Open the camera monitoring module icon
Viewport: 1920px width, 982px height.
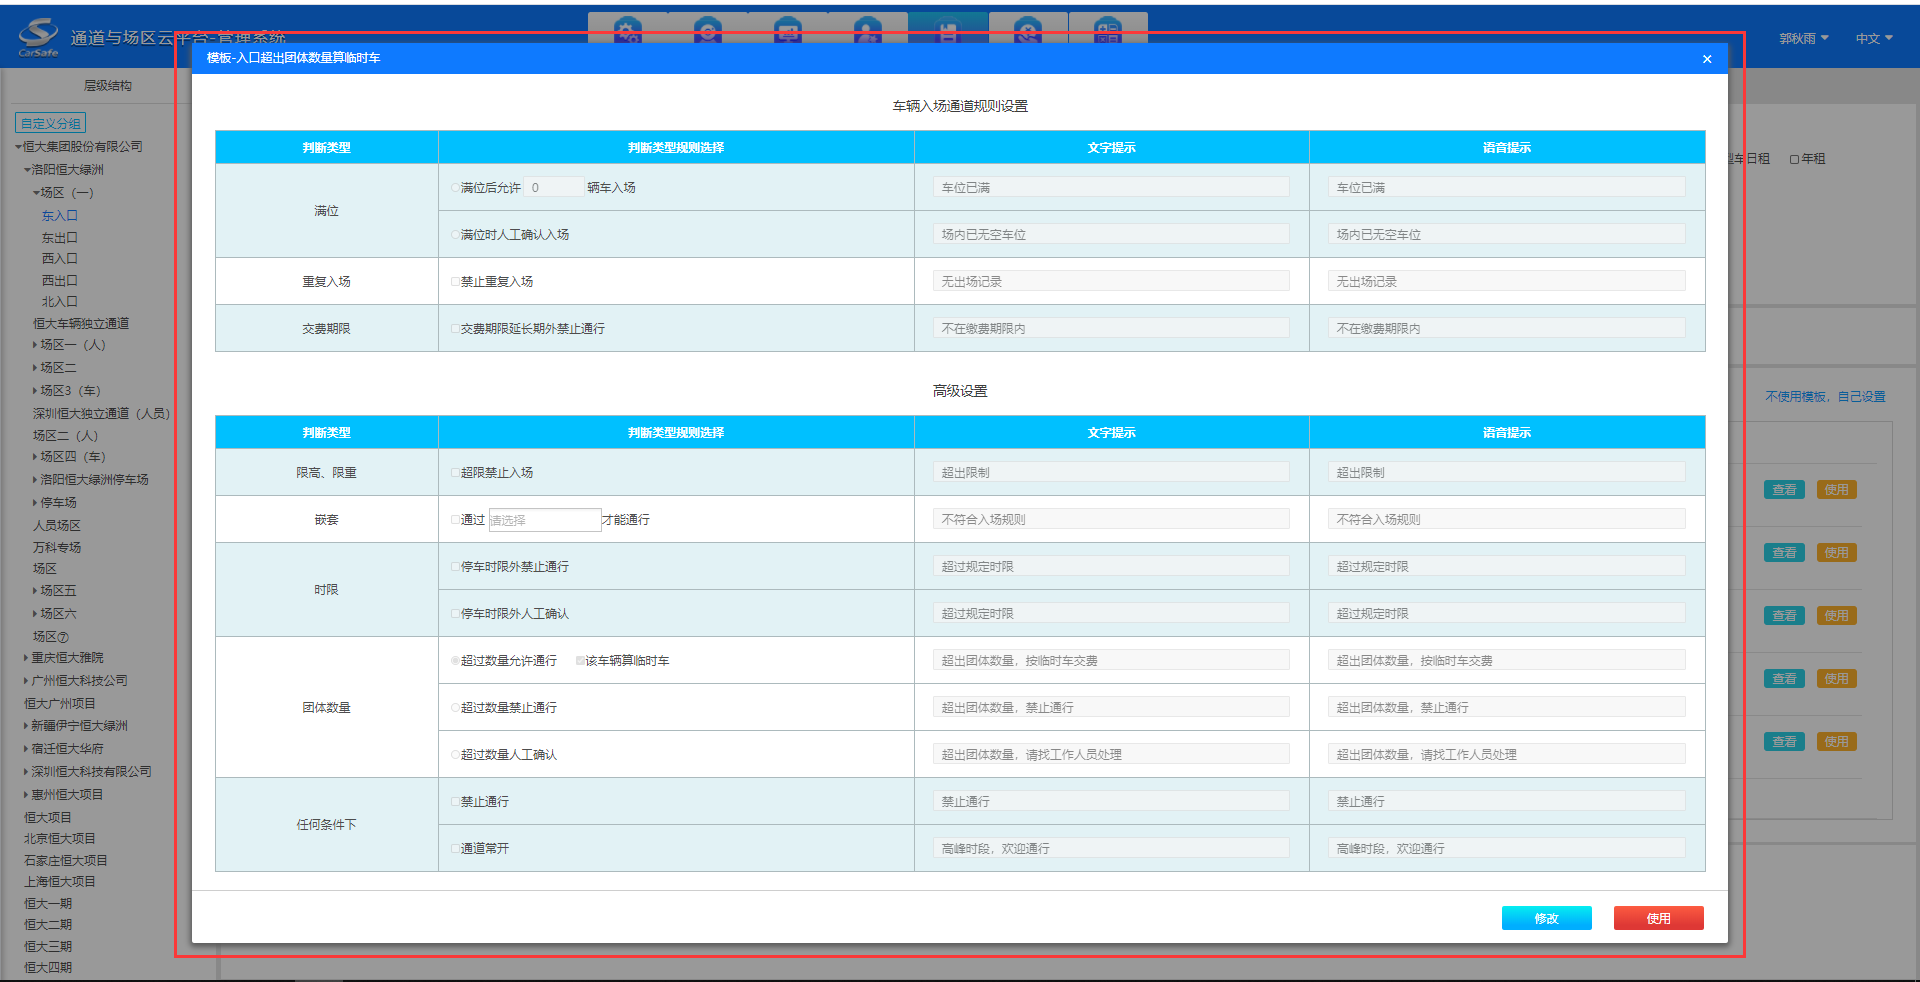tap(708, 30)
